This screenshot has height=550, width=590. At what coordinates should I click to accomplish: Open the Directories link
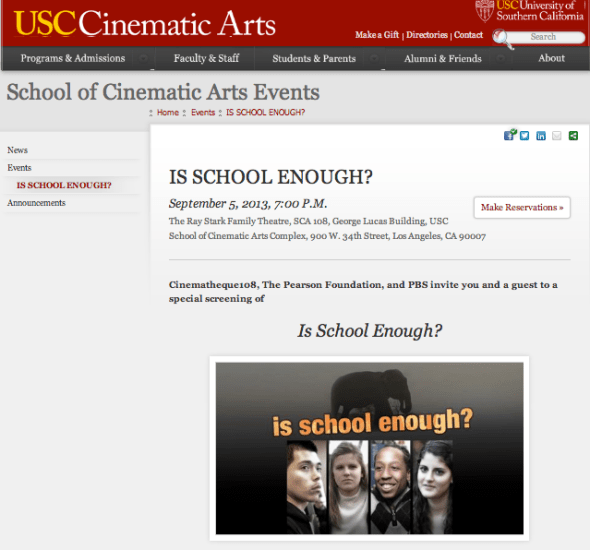427,35
